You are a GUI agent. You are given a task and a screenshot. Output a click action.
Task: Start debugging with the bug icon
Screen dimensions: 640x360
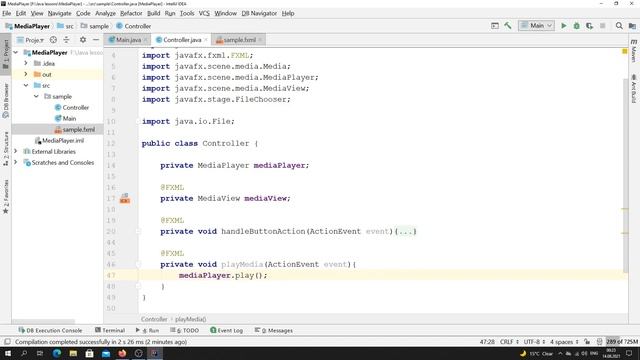click(576, 26)
